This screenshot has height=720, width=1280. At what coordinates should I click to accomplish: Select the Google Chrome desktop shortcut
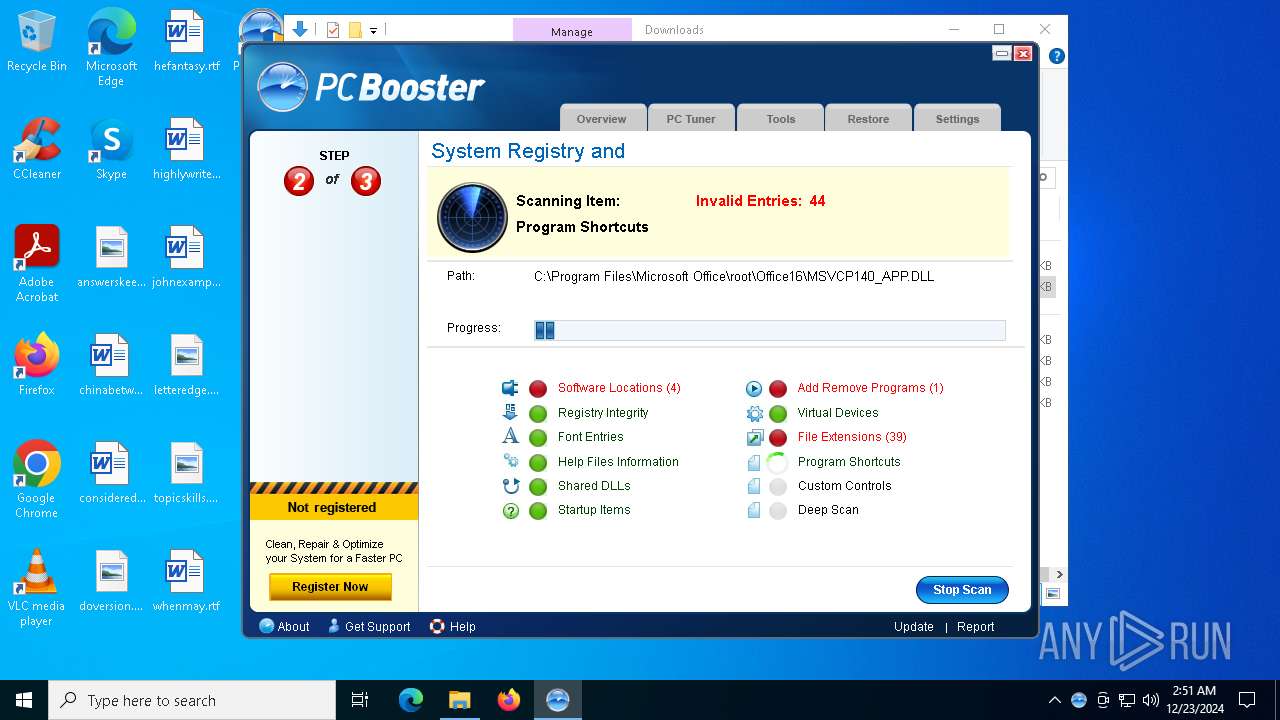(x=37, y=480)
